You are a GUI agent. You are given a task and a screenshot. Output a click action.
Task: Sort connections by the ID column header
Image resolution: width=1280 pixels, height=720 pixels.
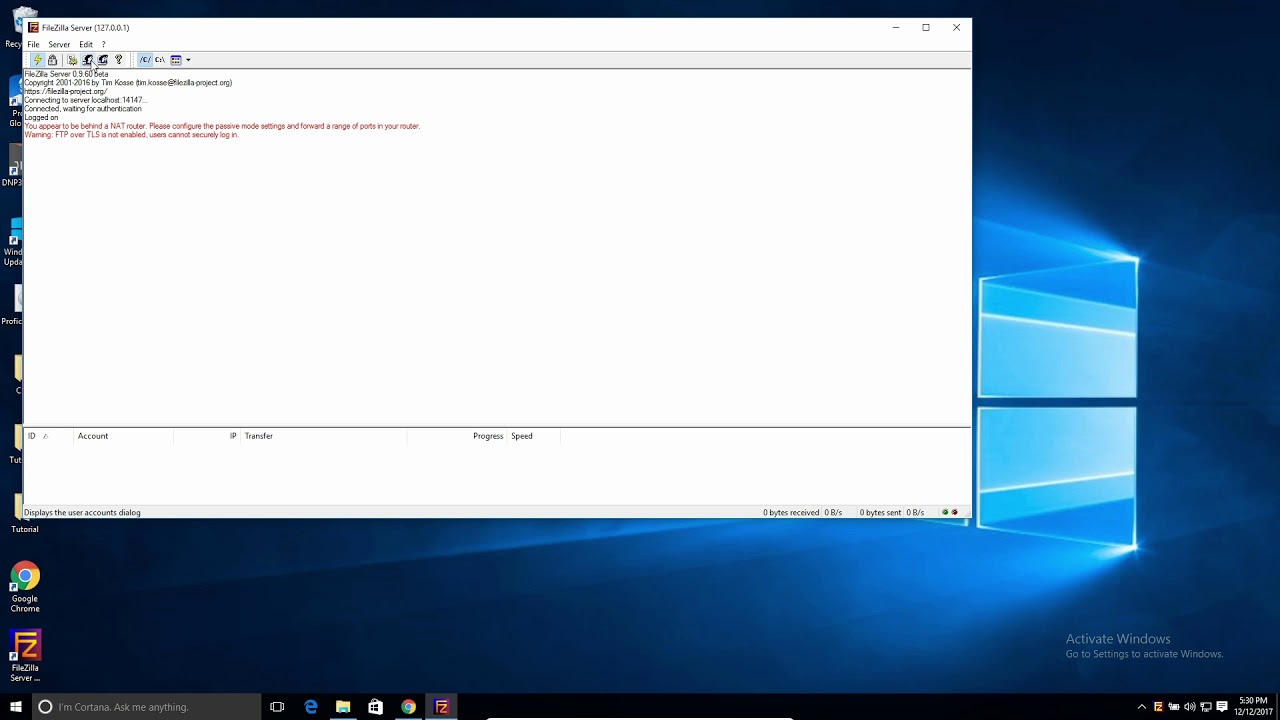[49, 436]
